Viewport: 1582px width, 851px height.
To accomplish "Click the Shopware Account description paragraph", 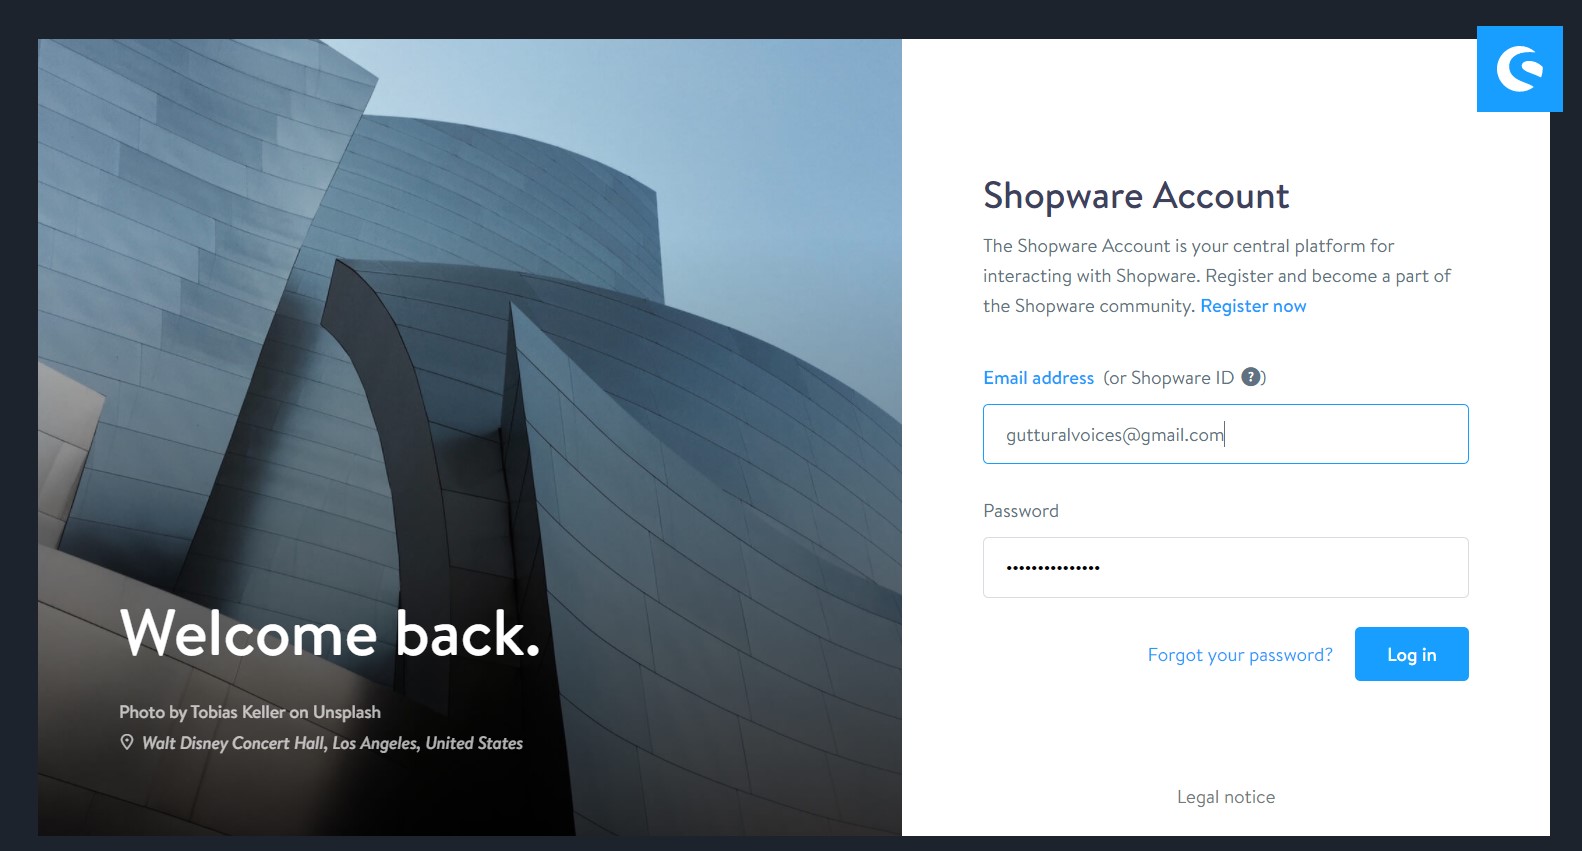I will pyautogui.click(x=1217, y=276).
